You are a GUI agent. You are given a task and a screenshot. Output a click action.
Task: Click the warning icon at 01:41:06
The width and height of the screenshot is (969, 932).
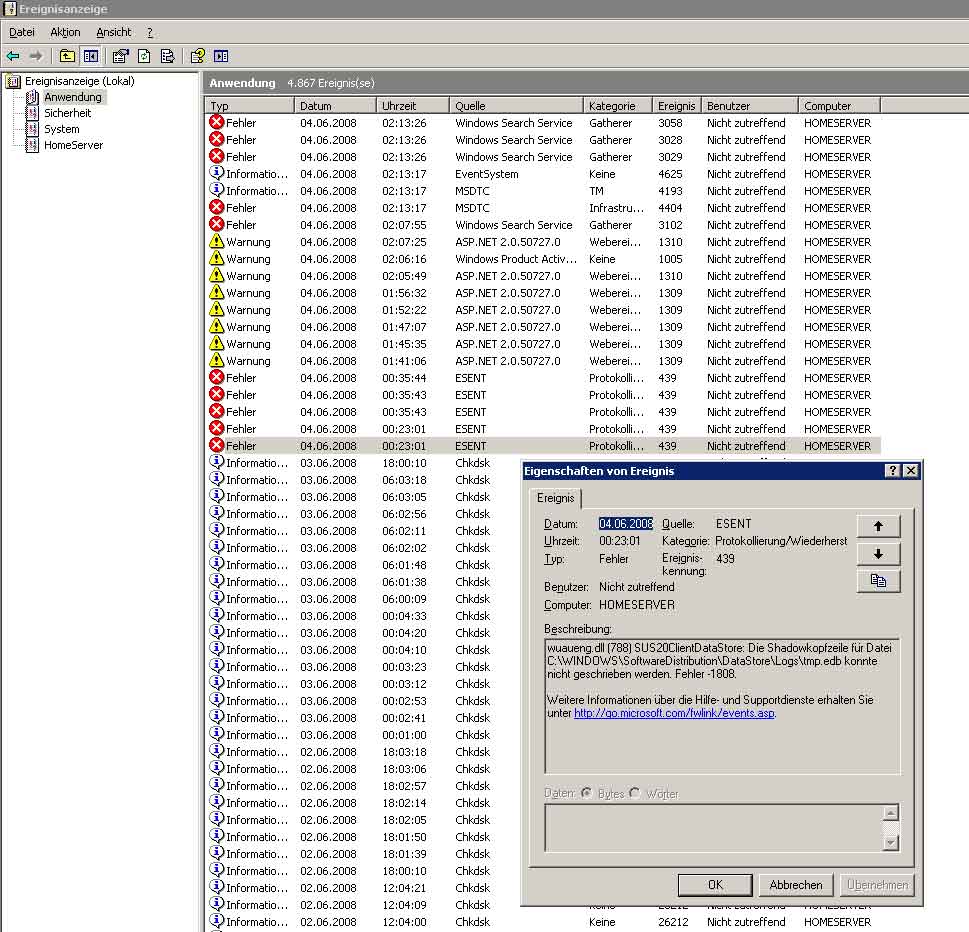point(216,360)
